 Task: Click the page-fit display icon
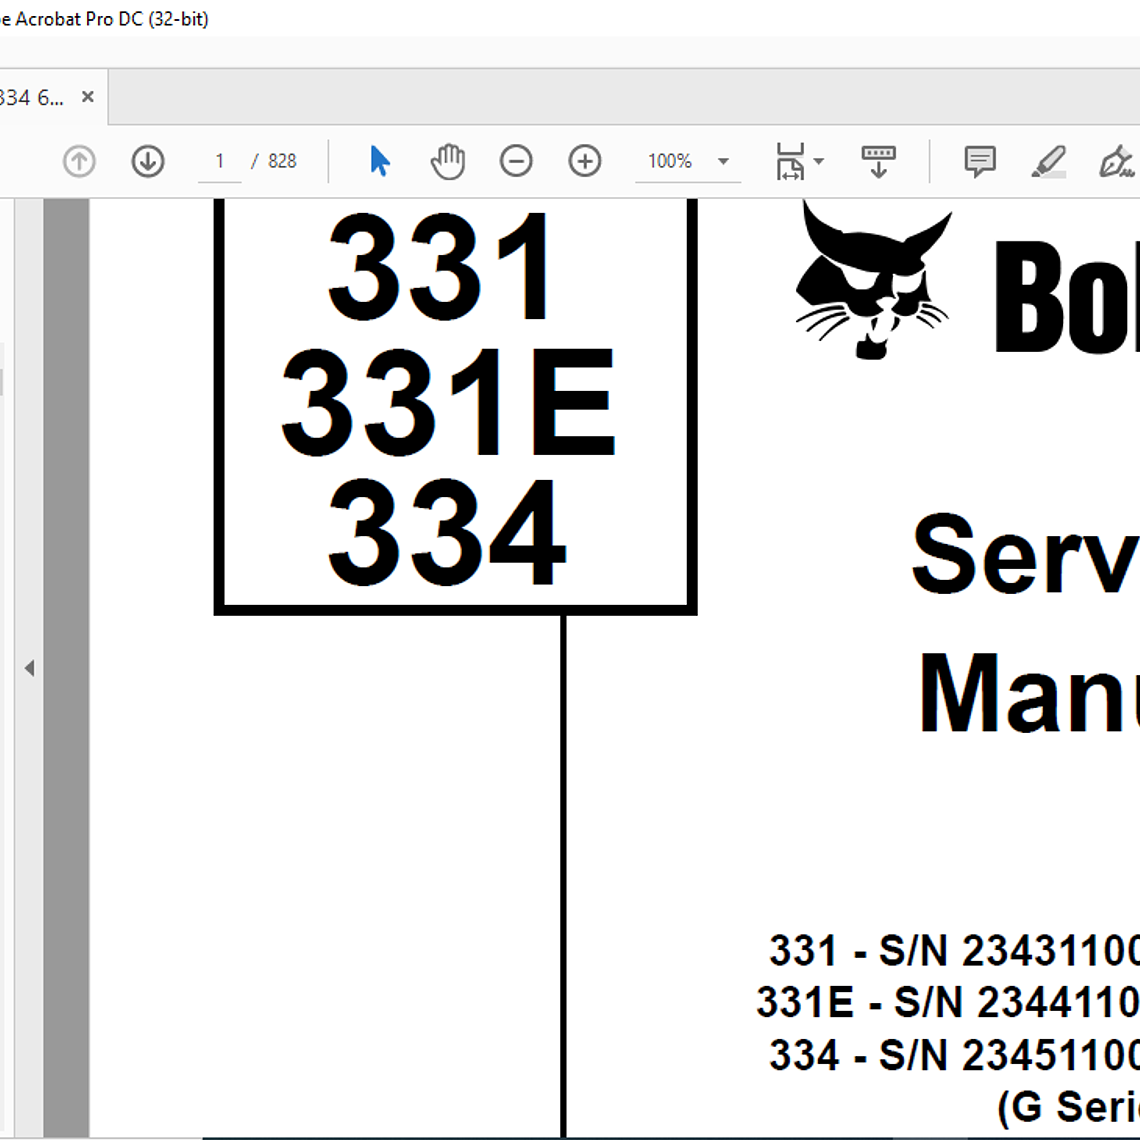coord(791,160)
